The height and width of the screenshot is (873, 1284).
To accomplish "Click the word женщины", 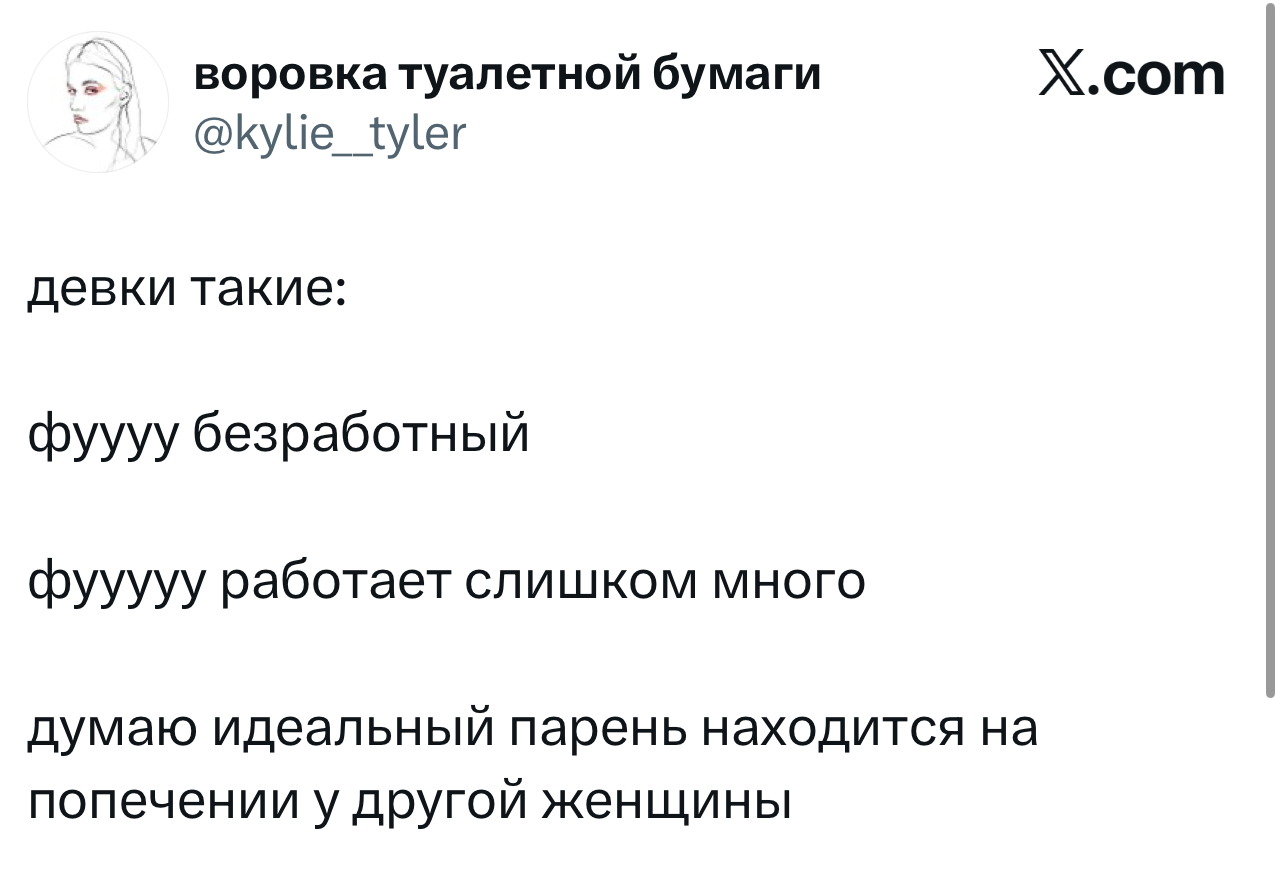I will point(666,802).
